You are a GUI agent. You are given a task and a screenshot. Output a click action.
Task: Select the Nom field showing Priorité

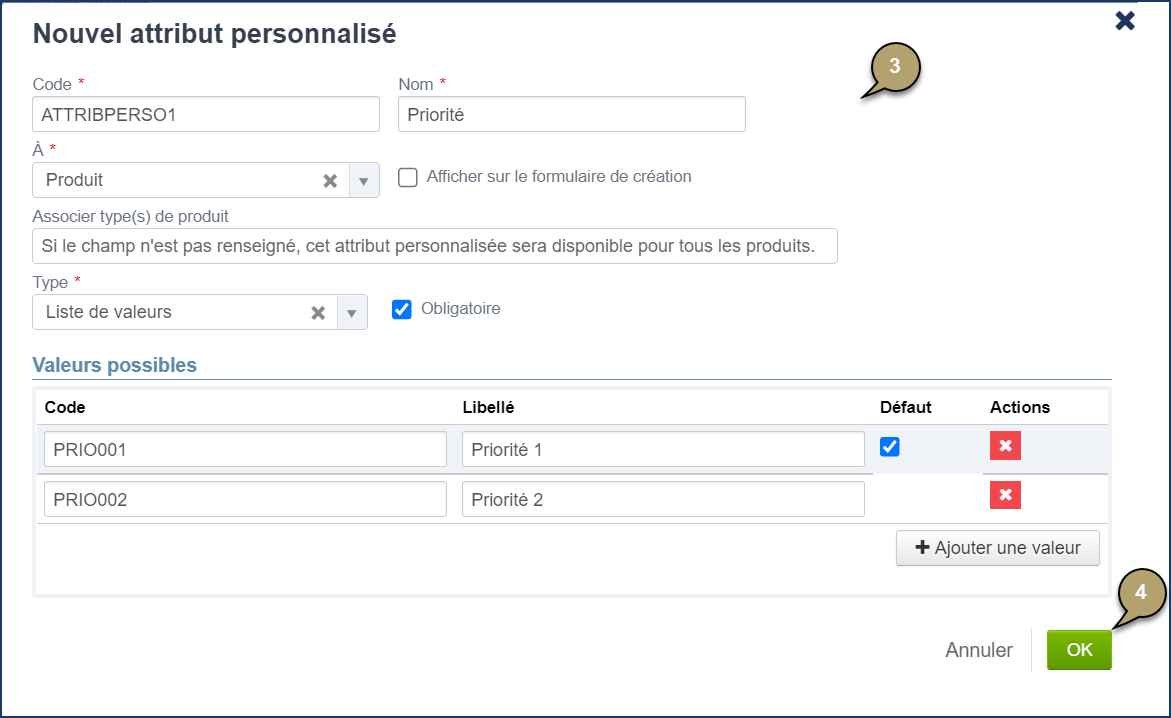pos(571,114)
